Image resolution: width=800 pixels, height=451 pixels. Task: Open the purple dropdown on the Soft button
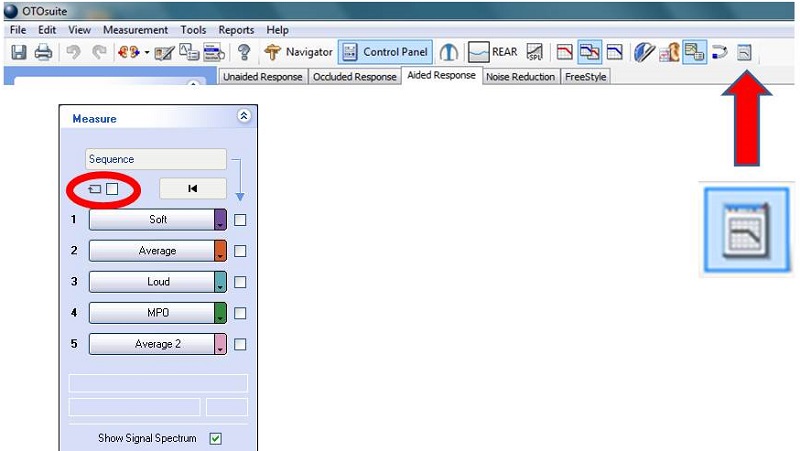click(x=220, y=219)
